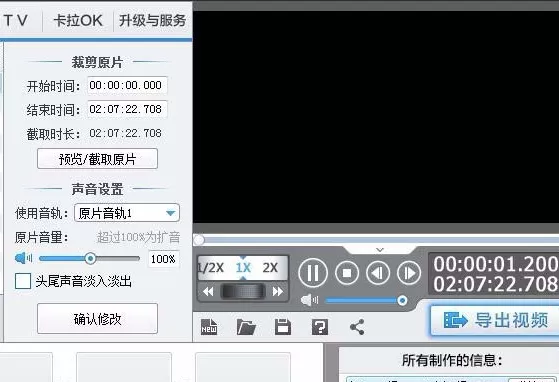The height and width of the screenshot is (382, 559).
Task: Click the total duration 02:07:22.708 in player
Action: pyautogui.click(x=496, y=284)
